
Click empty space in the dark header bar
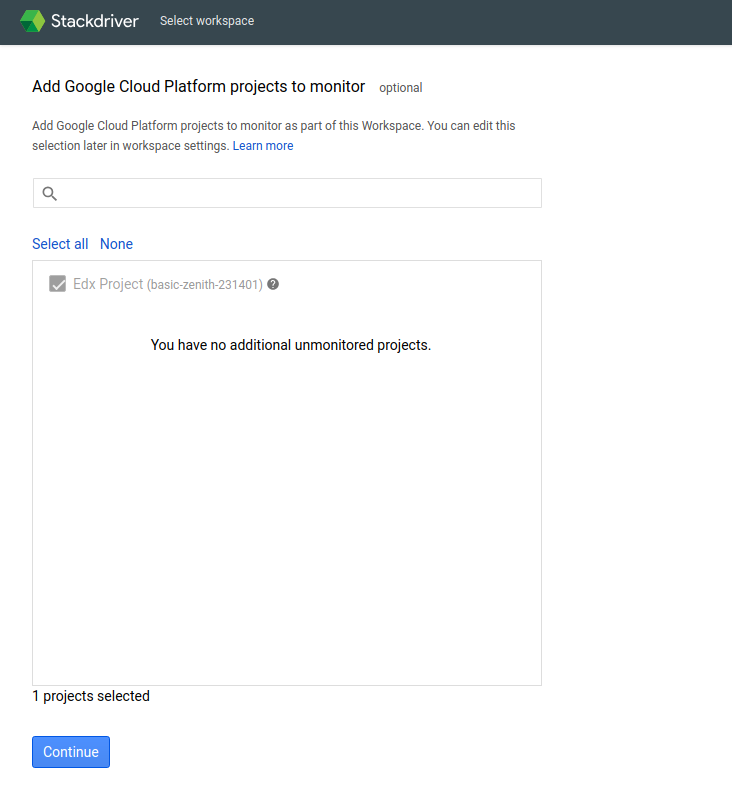[500, 21]
